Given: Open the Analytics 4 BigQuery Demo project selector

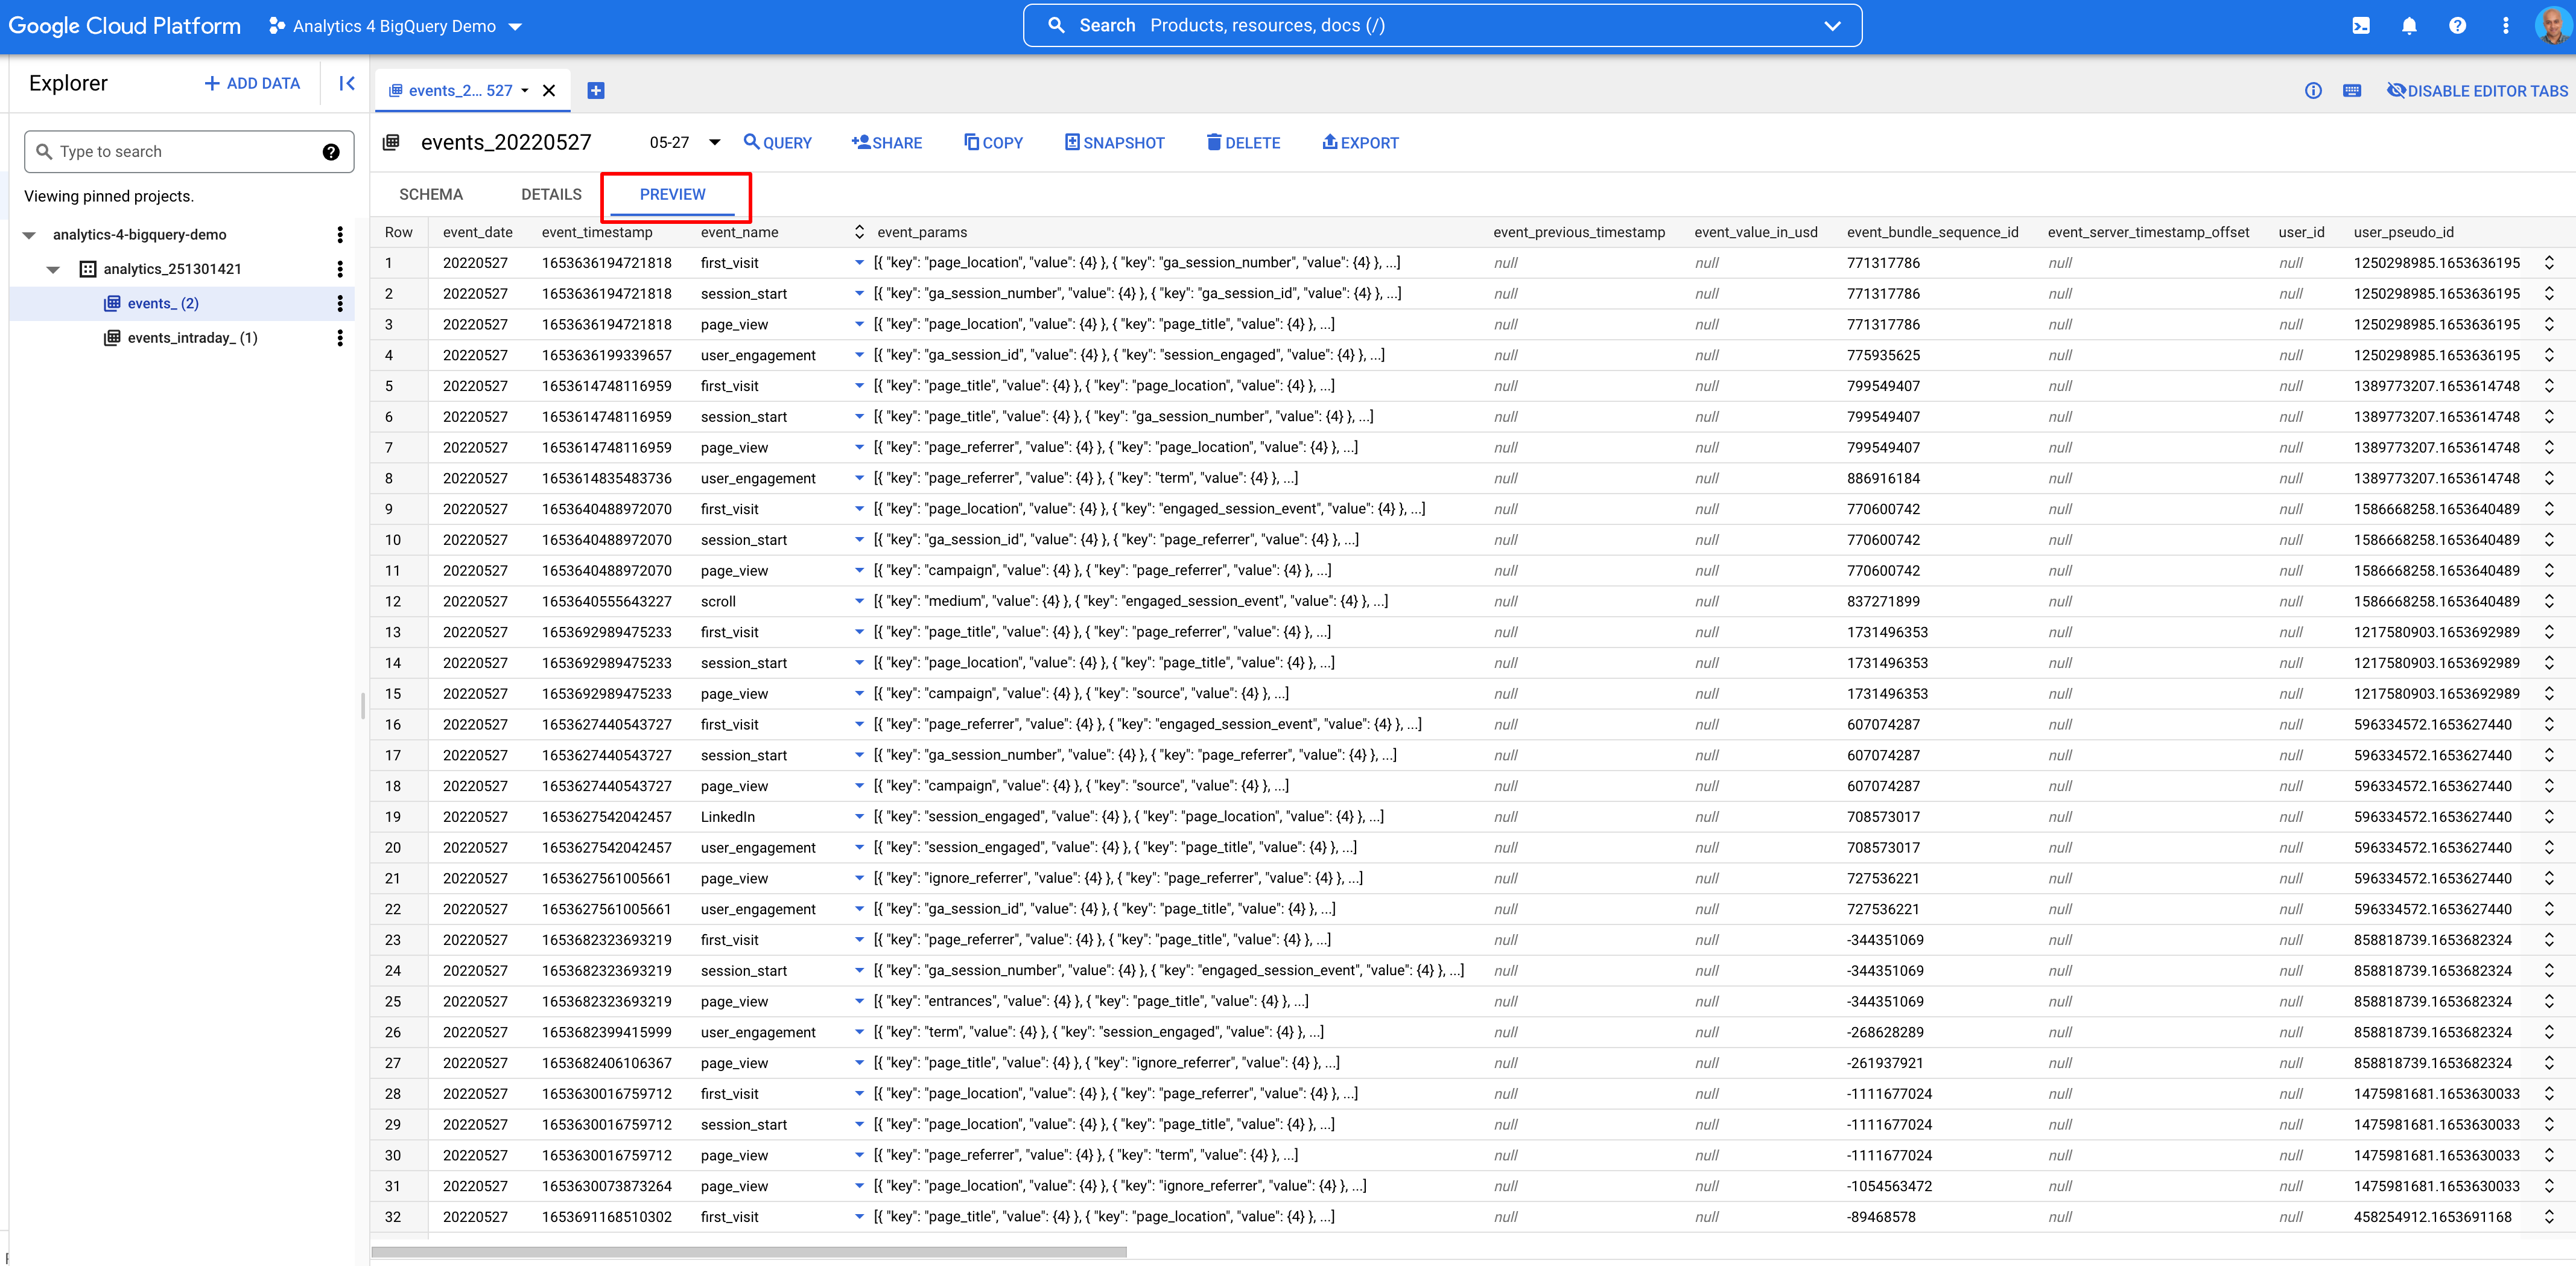Looking at the screenshot, I should coord(396,27).
